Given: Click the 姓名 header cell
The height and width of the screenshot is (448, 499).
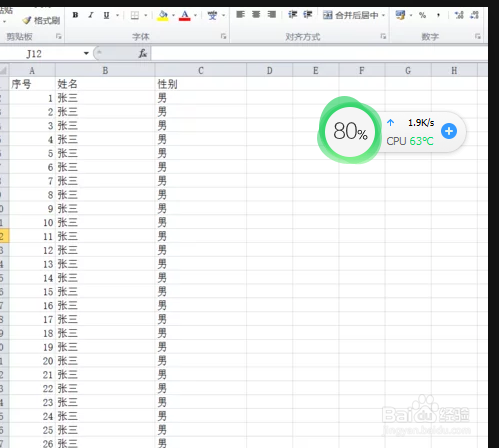Looking at the screenshot, I should (x=105, y=84).
